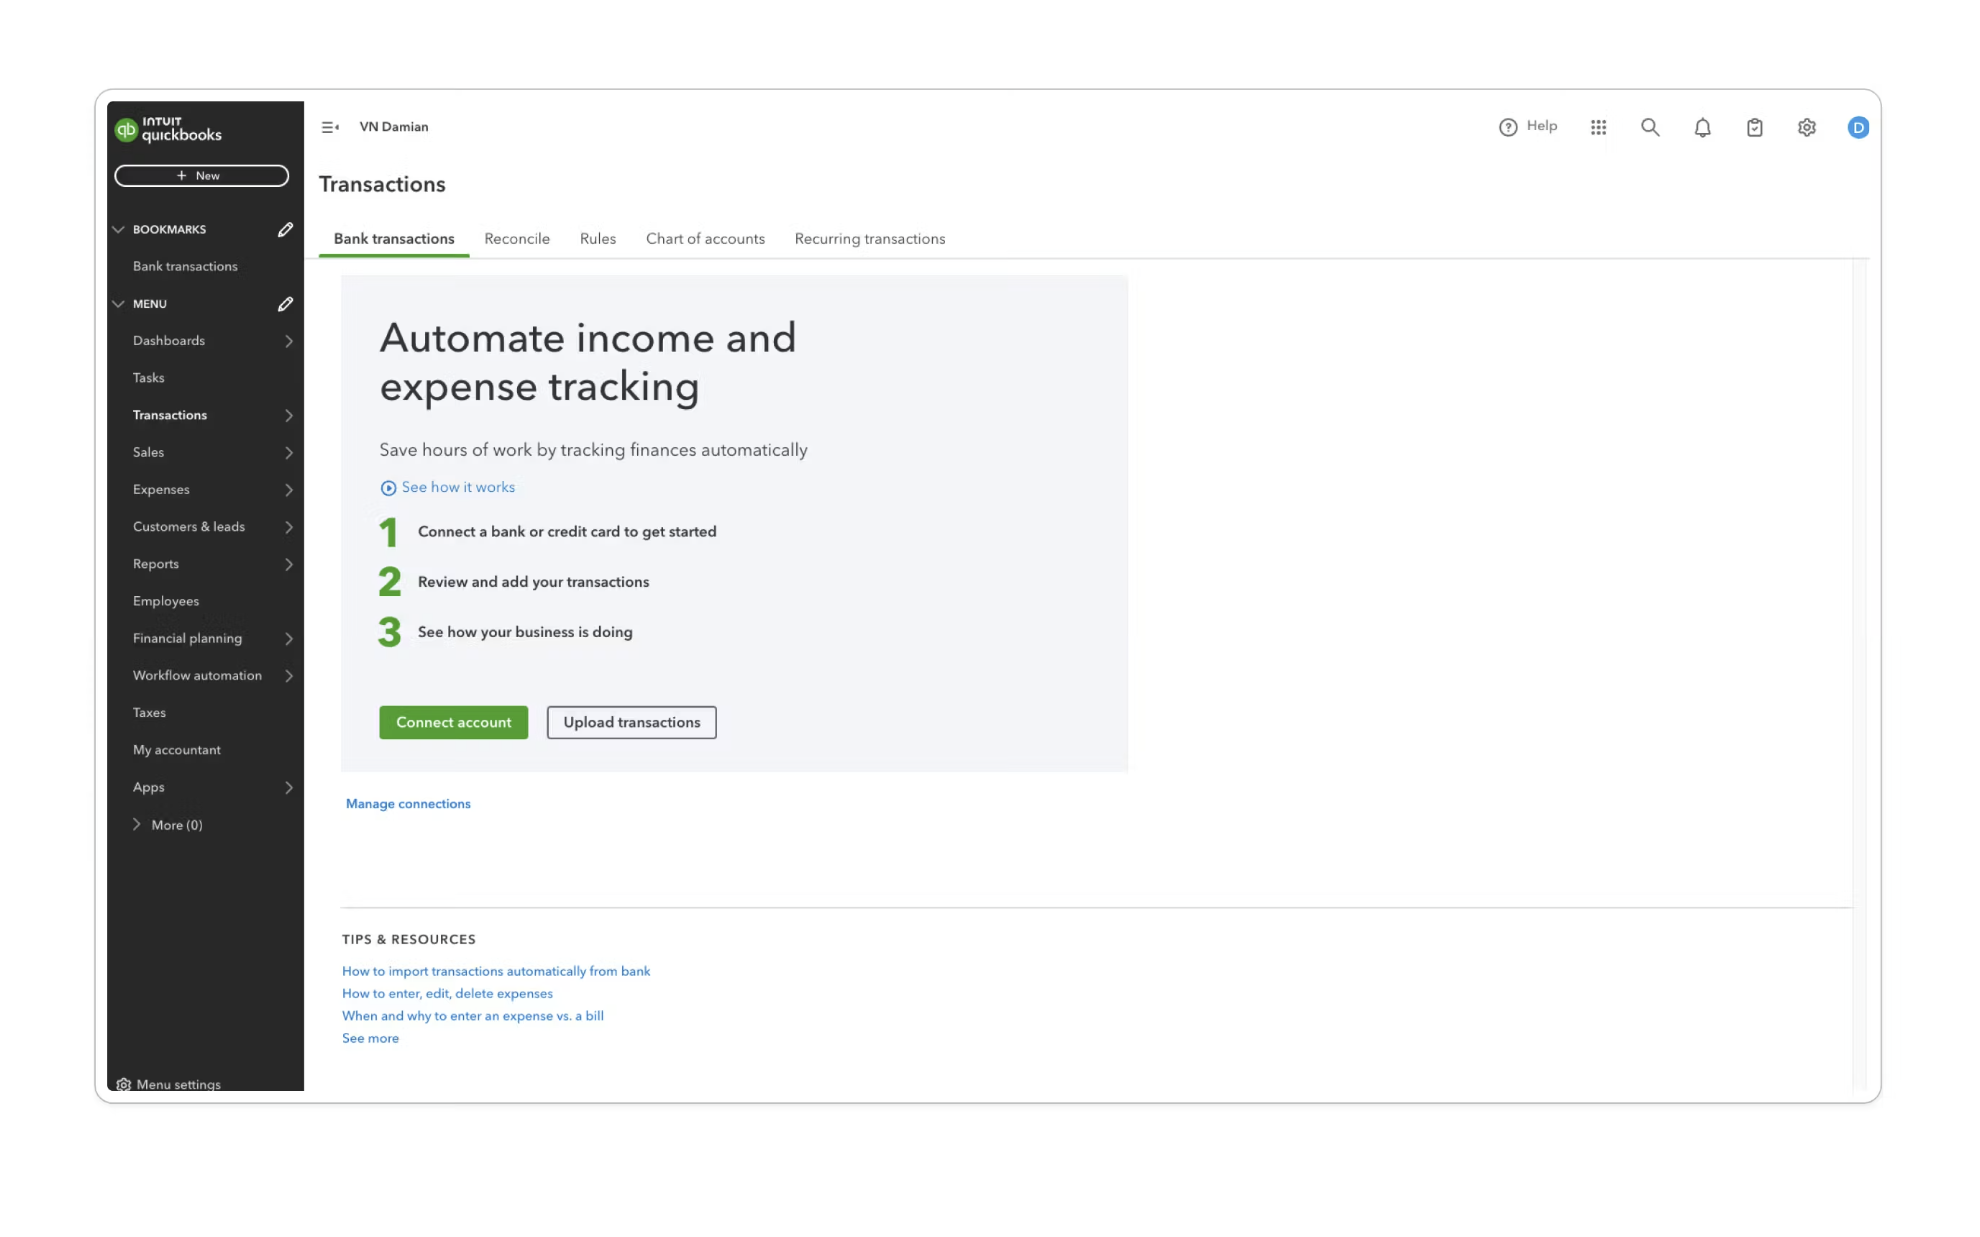Image resolution: width=1980 pixels, height=1237 pixels.
Task: Open Employees in sidebar
Action: click(166, 601)
